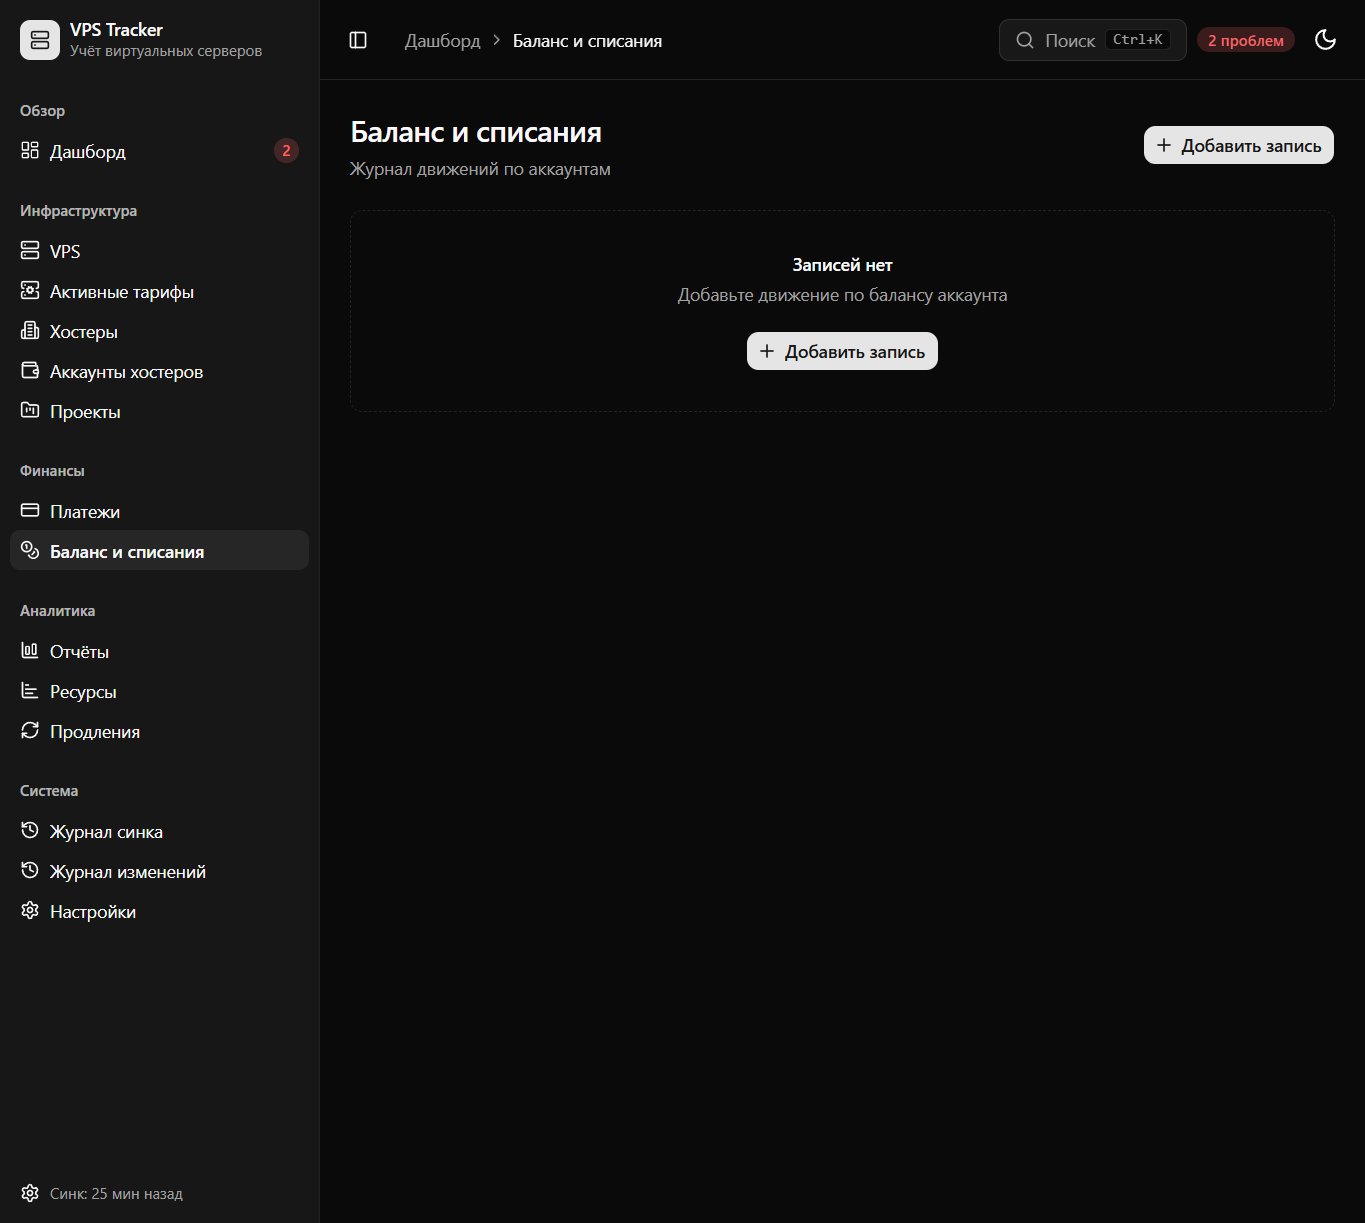Open Аккаунты хостеров wallet icon
The height and width of the screenshot is (1223, 1365).
pos(30,371)
